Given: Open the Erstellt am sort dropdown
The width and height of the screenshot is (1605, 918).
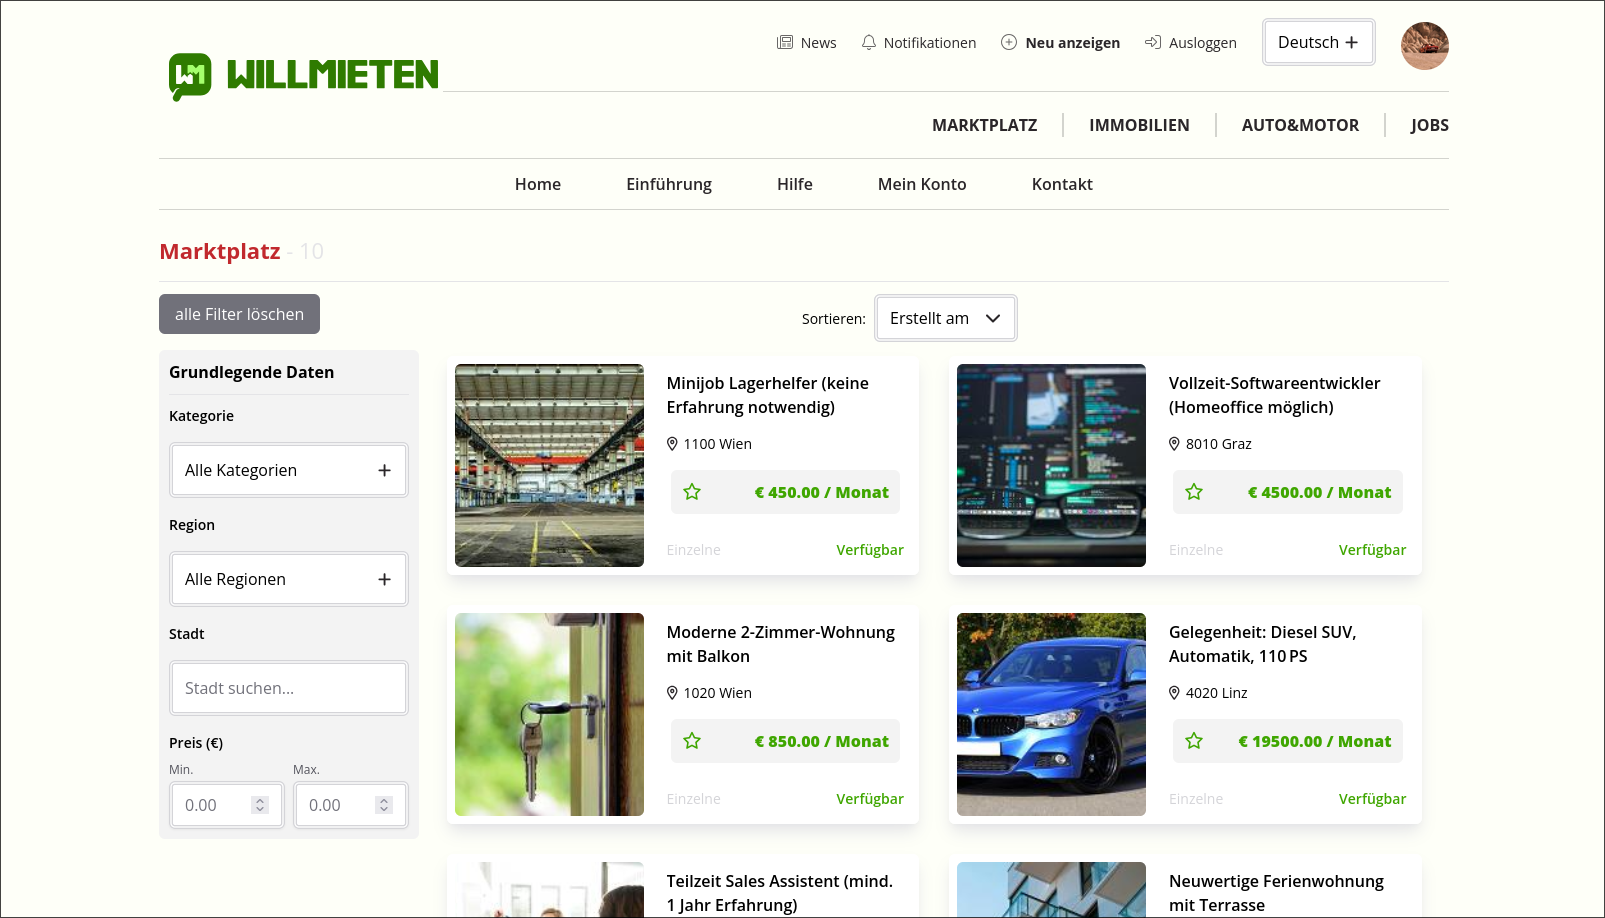Looking at the screenshot, I should [945, 318].
